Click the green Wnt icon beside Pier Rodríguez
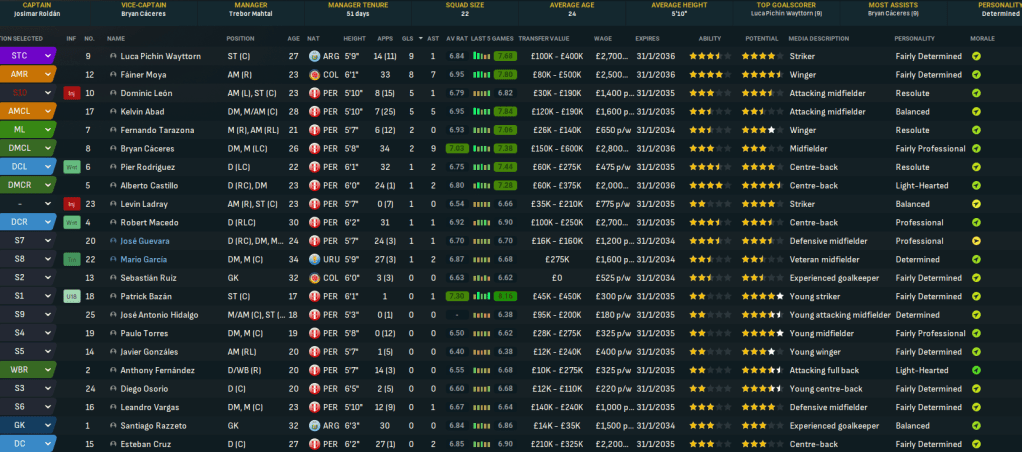 [x=71, y=167]
